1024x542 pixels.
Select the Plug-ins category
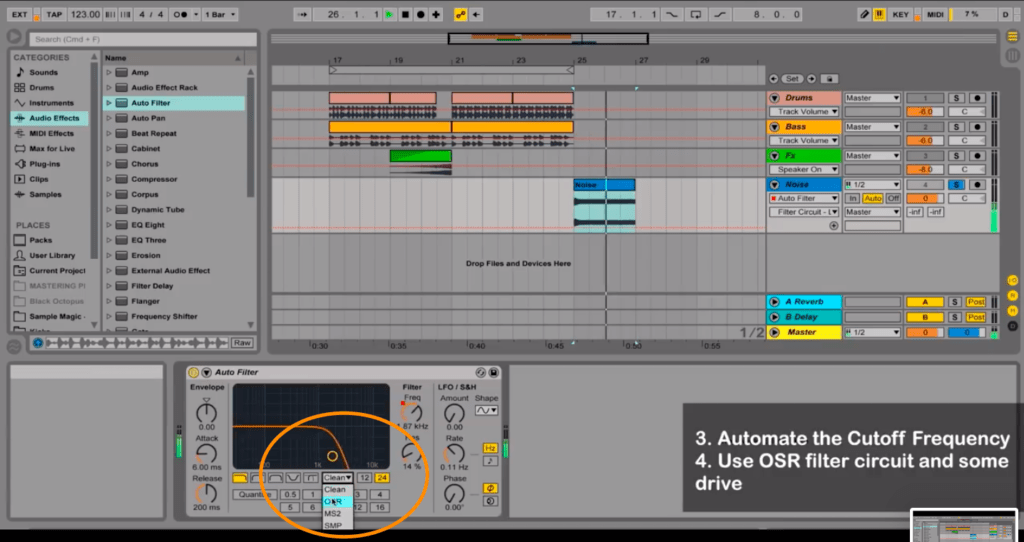pos(44,164)
